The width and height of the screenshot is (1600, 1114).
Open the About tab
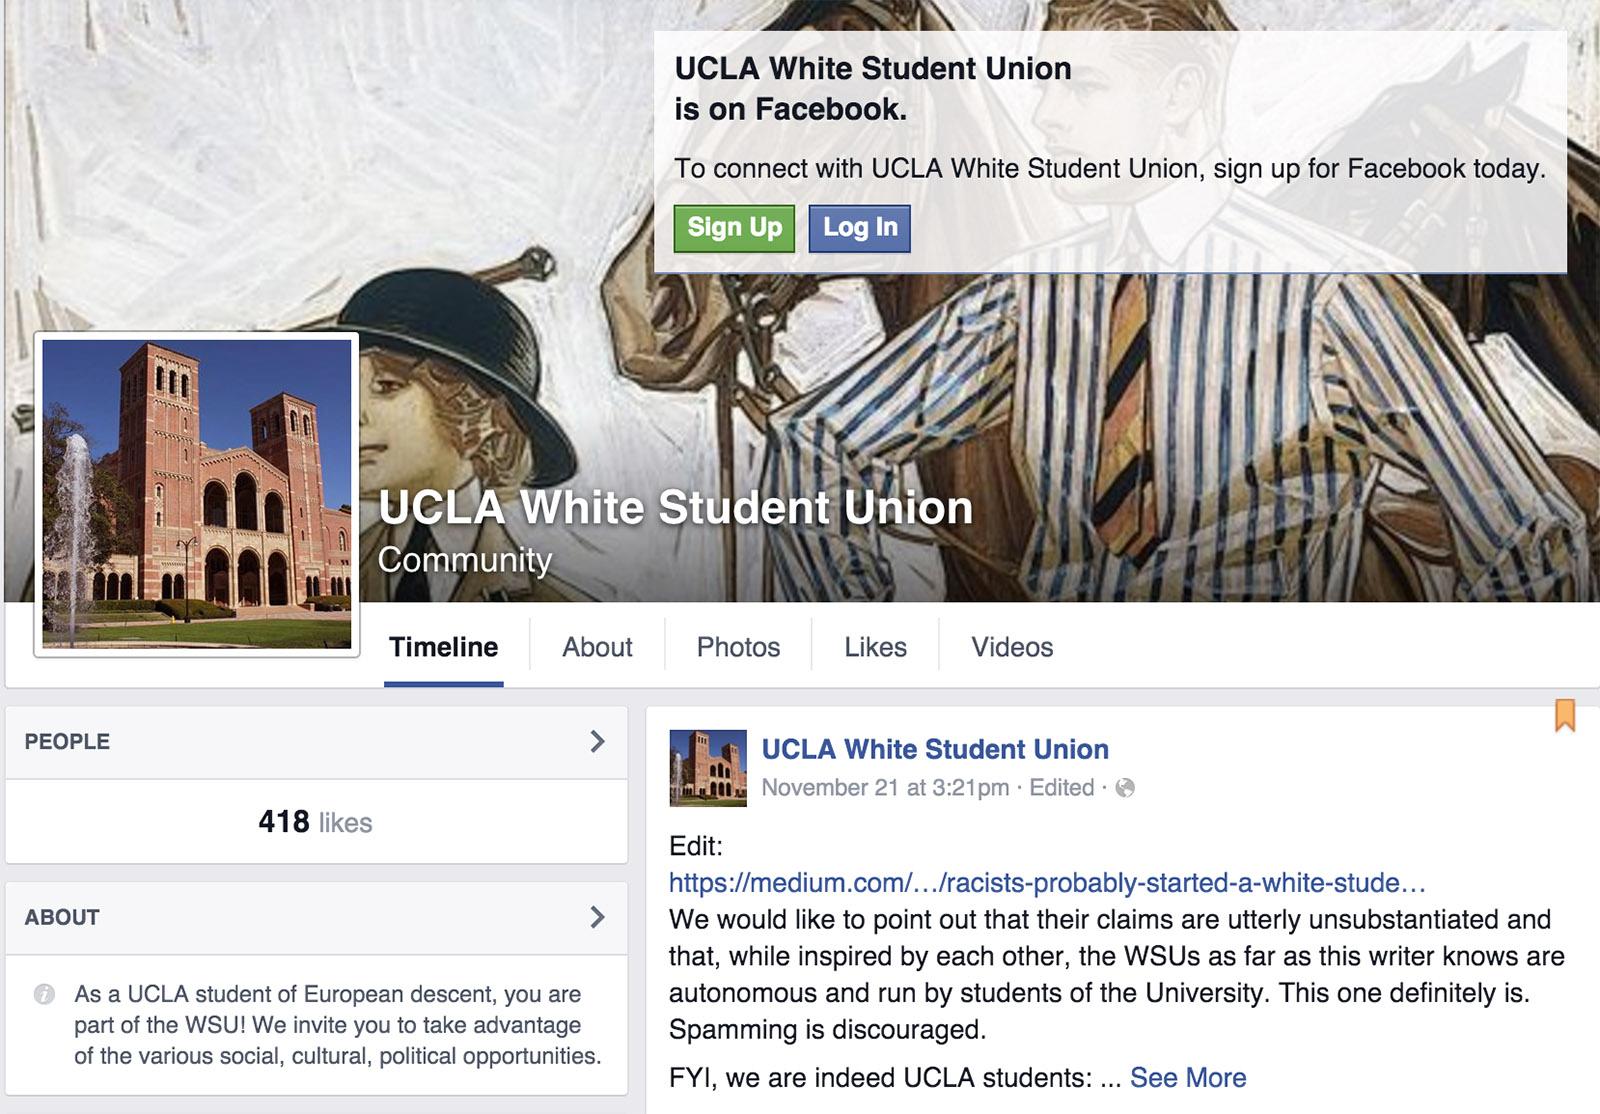[x=597, y=647]
